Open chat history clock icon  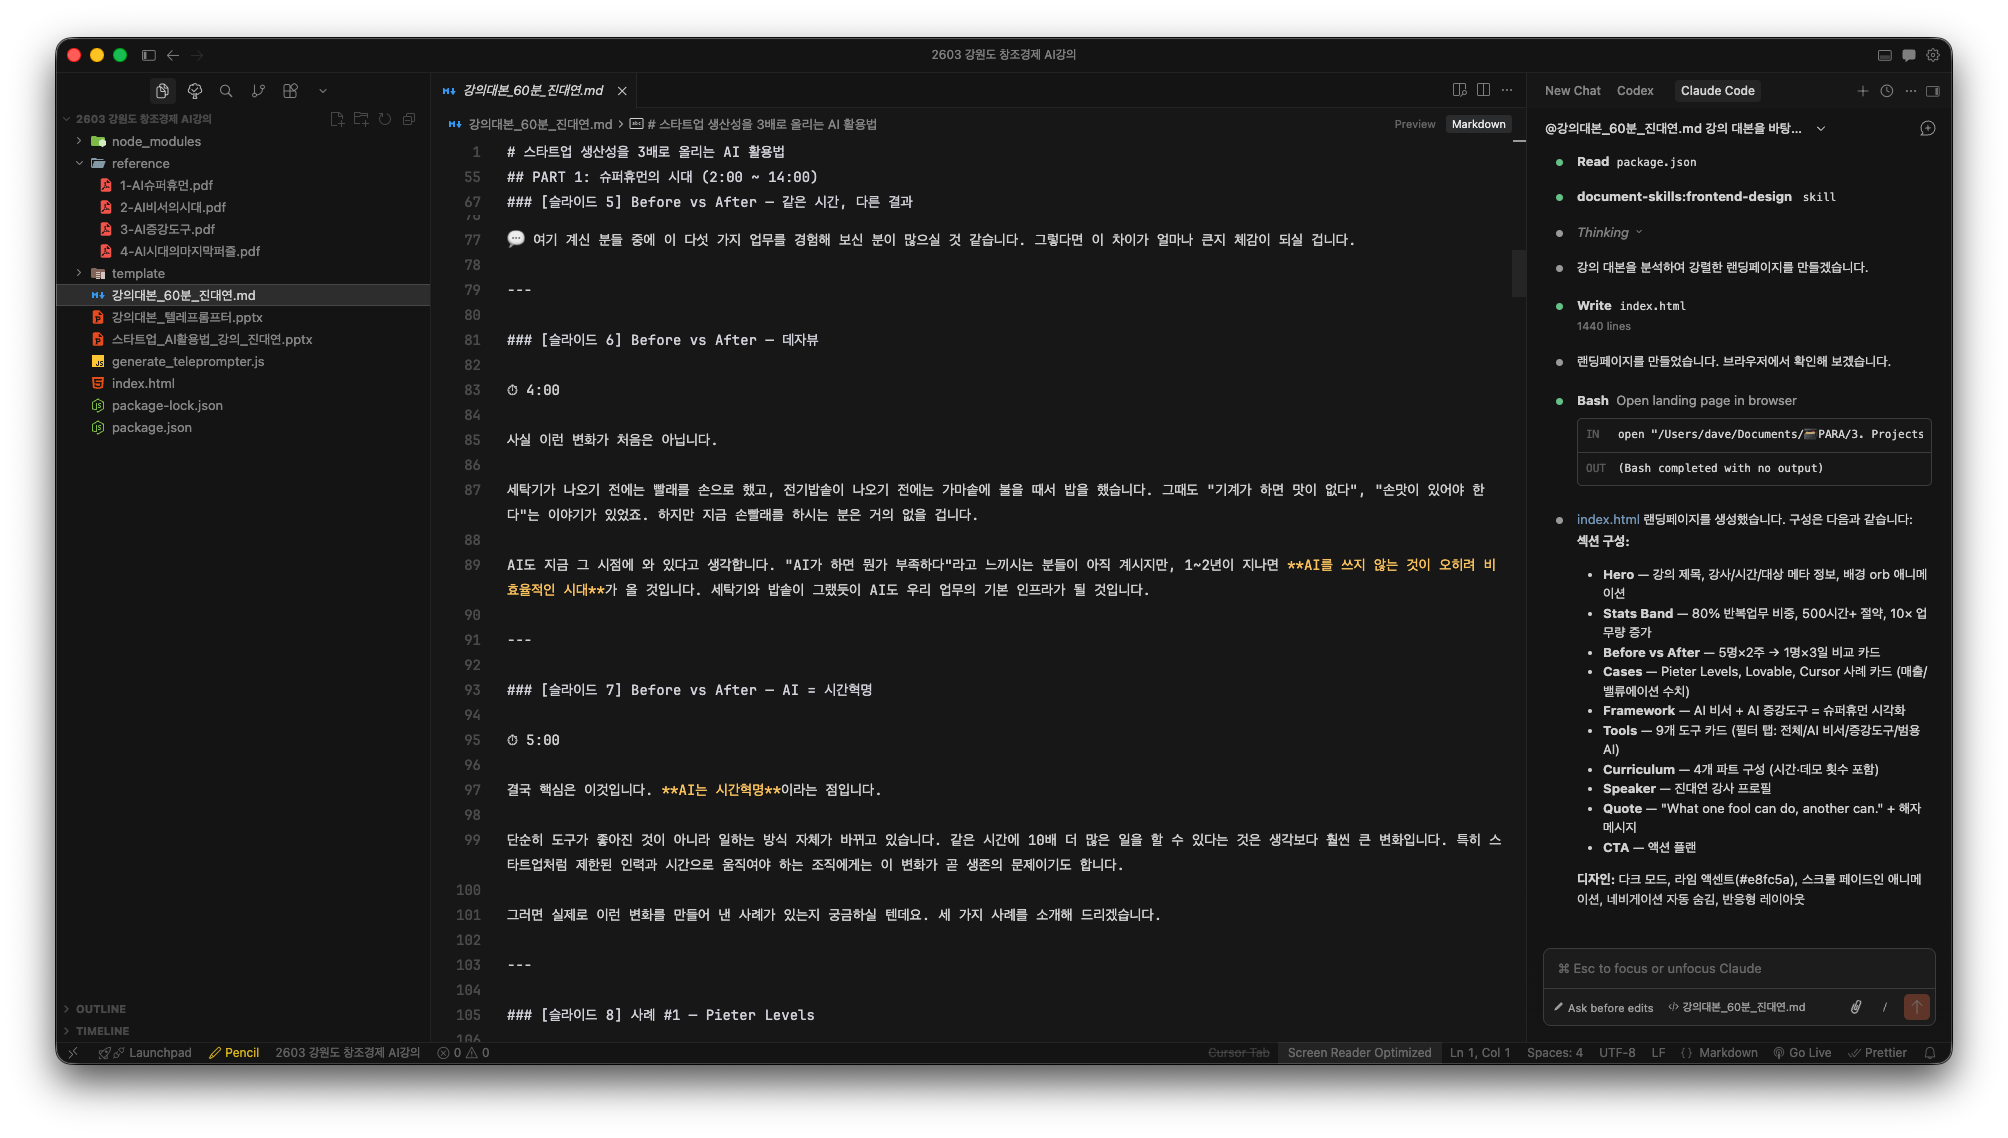(x=1886, y=91)
